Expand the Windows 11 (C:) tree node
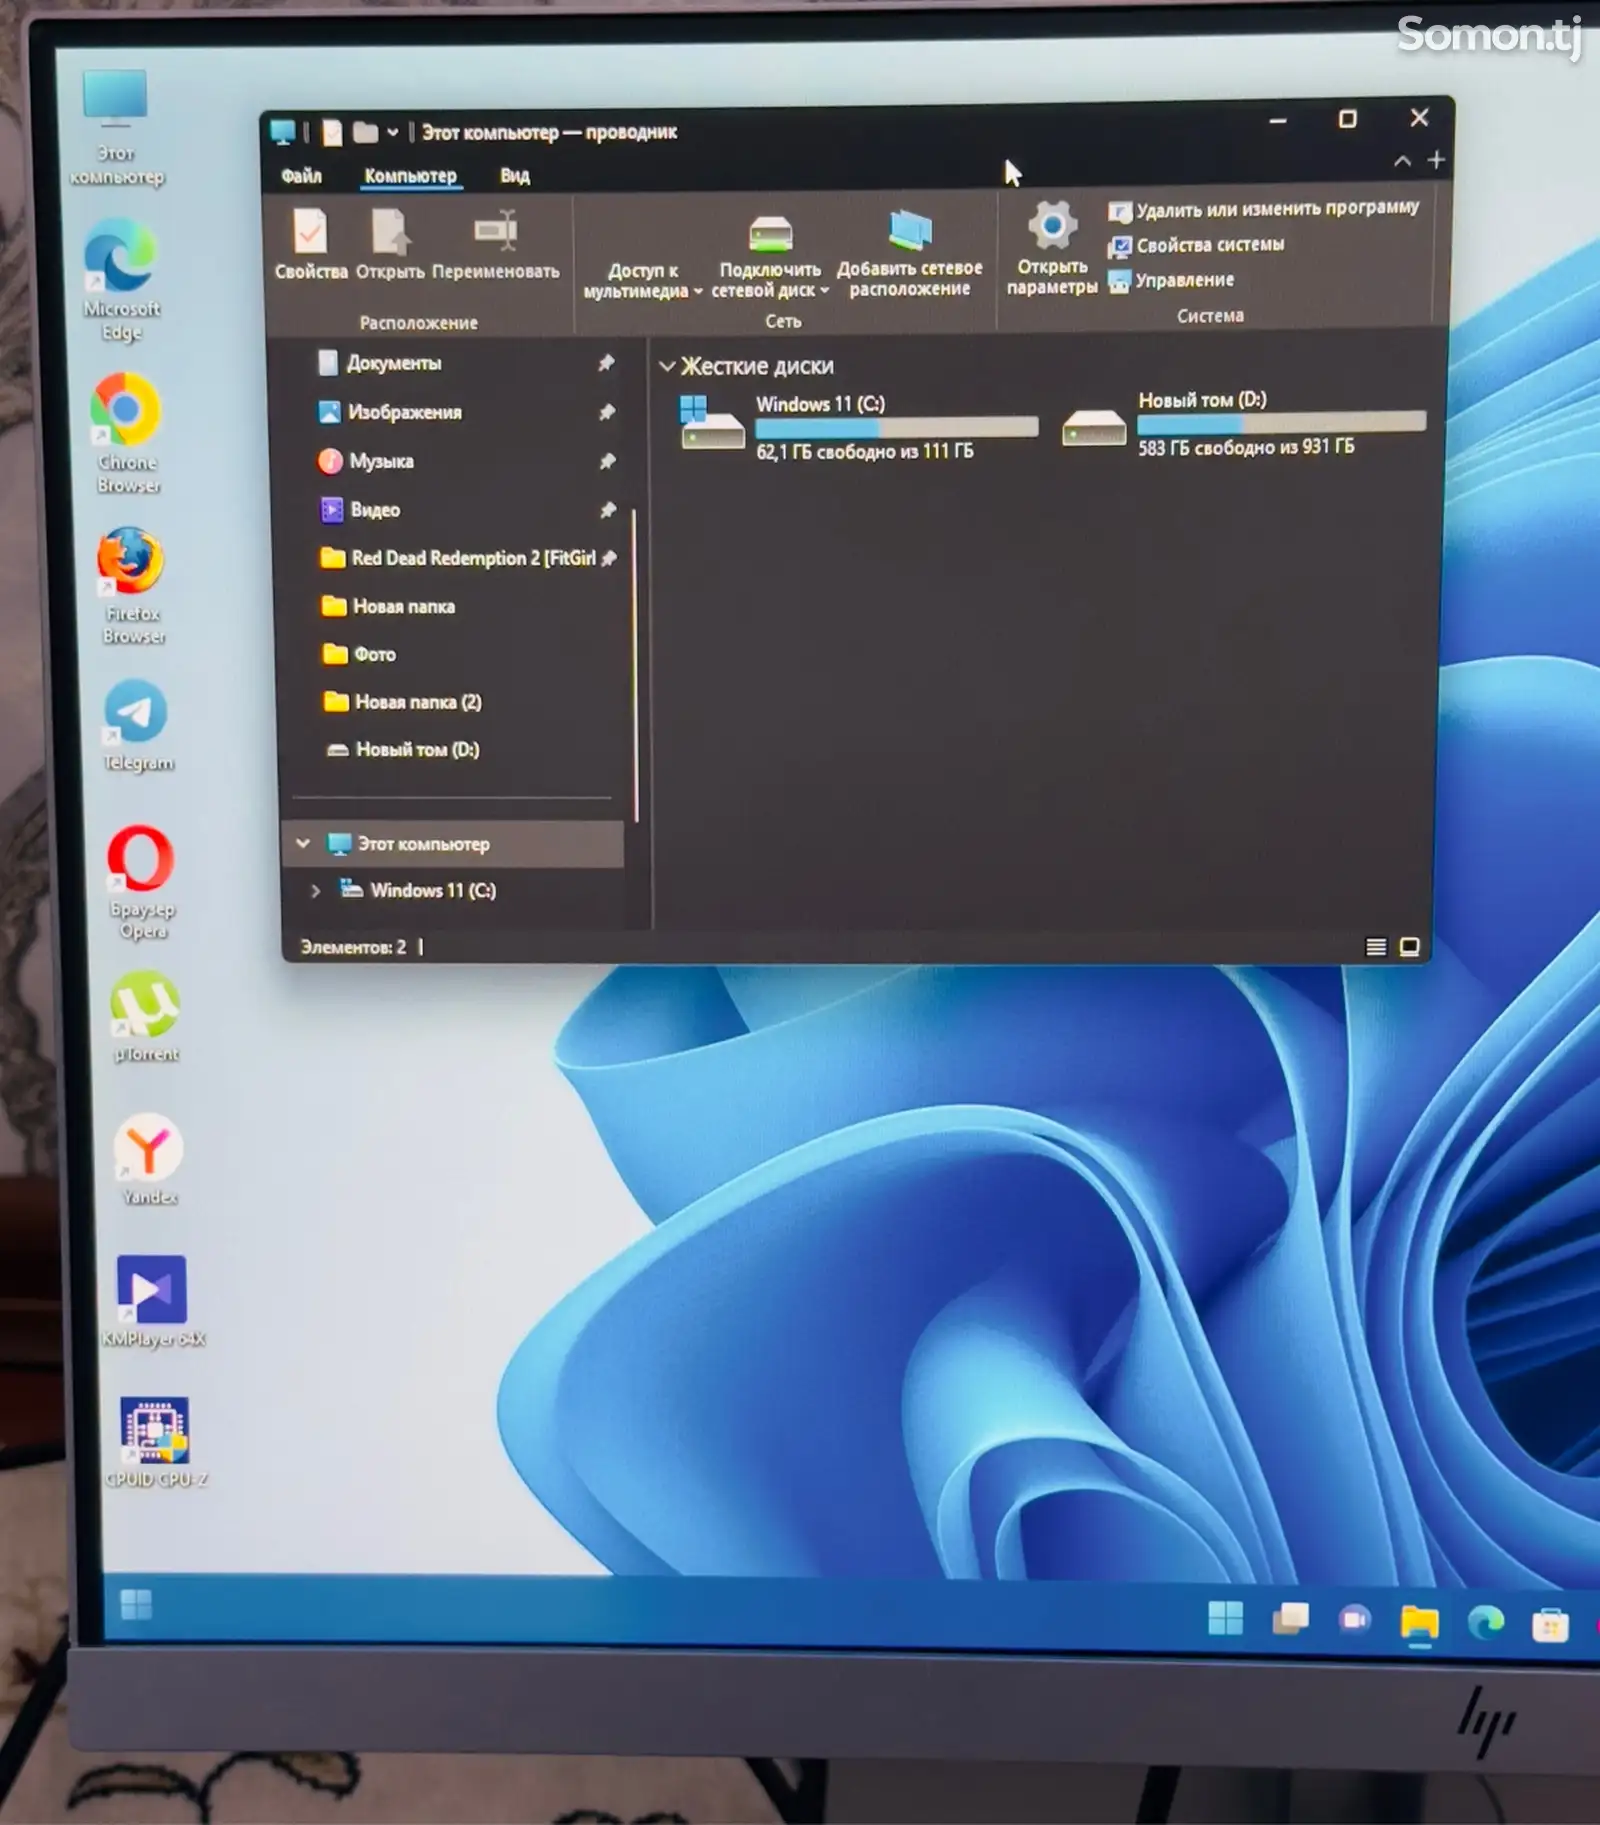 (315, 890)
